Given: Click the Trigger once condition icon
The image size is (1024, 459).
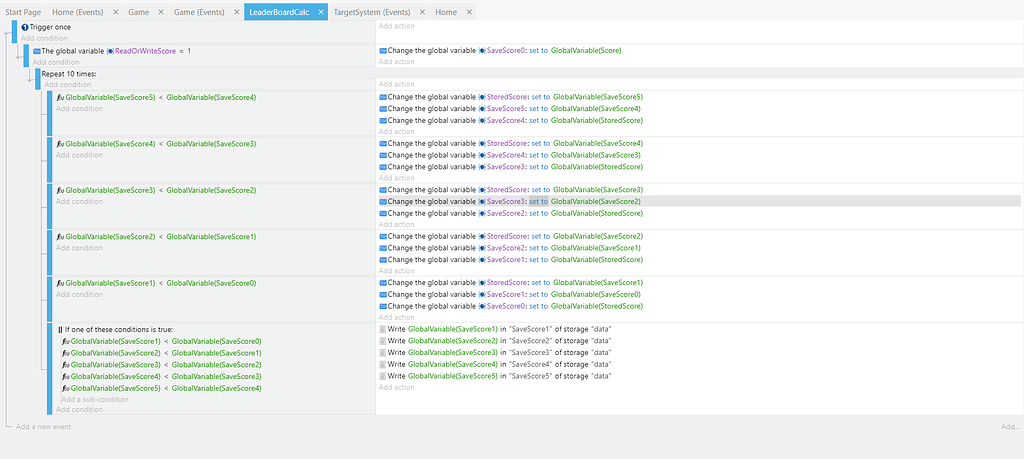Looking at the screenshot, I should click(x=25, y=27).
